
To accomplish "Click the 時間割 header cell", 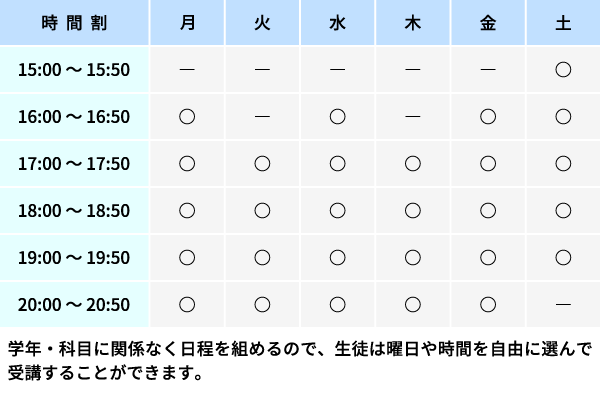I will click(x=74, y=23).
